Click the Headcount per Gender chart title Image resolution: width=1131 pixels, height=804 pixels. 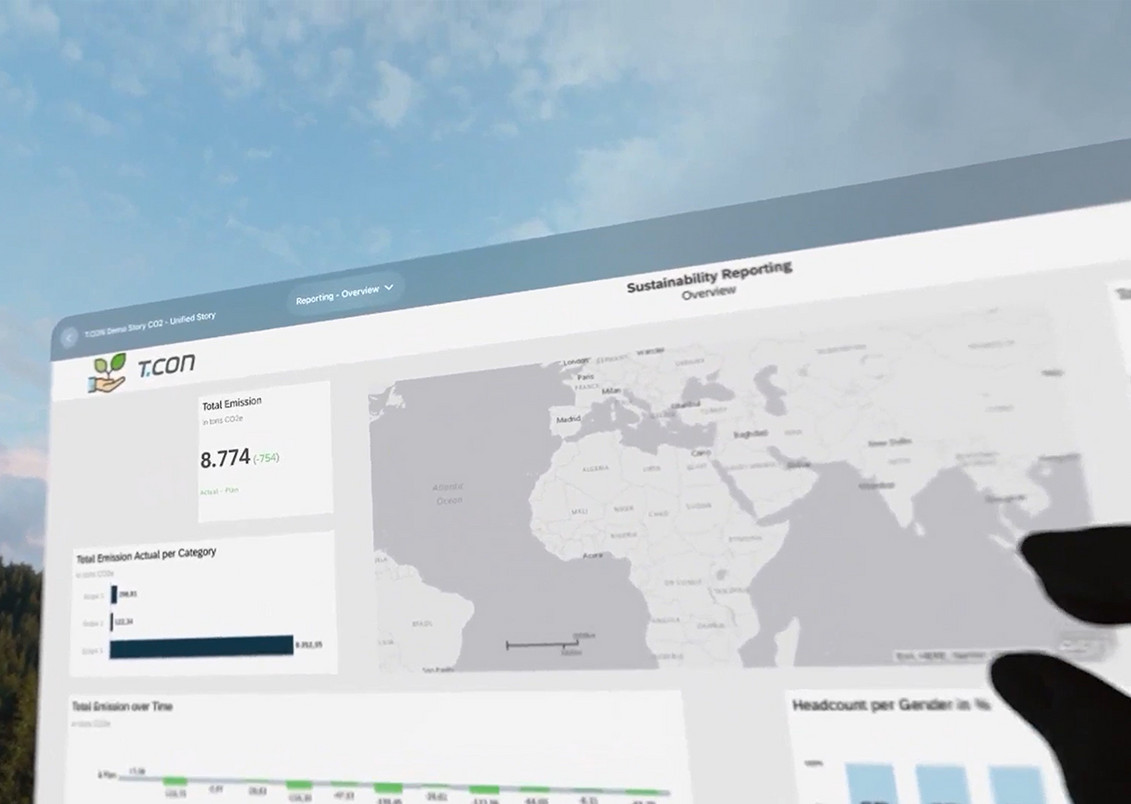pos(891,705)
